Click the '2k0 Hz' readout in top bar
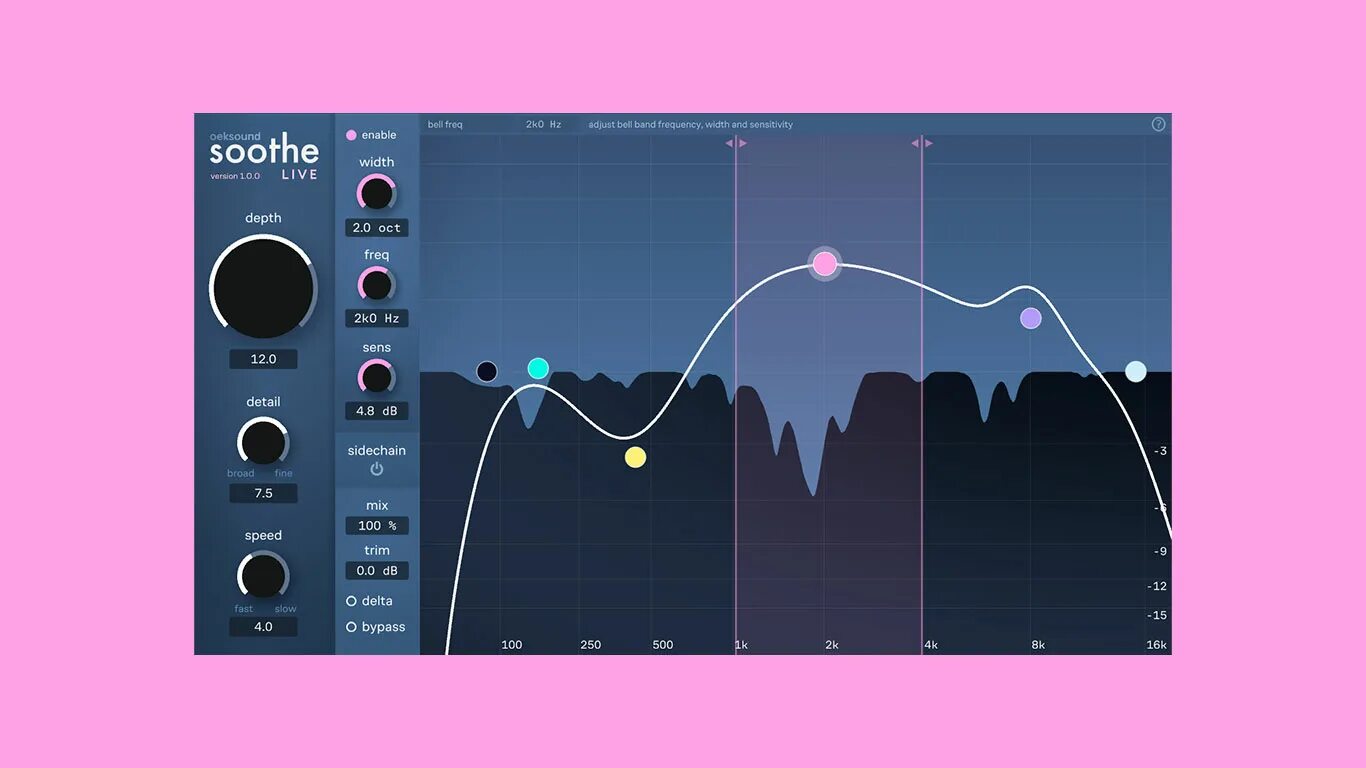Image resolution: width=1366 pixels, height=768 pixels. tap(544, 125)
